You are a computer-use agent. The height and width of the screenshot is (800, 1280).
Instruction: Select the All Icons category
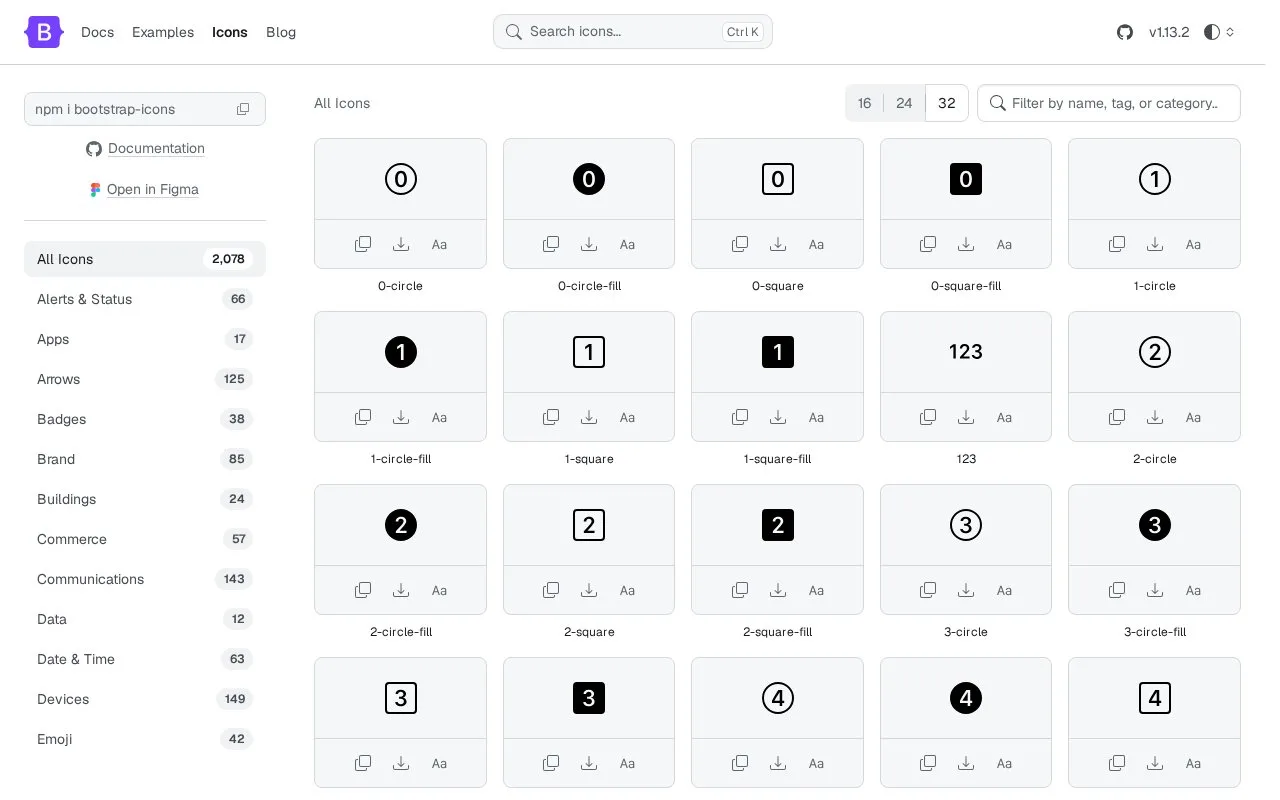(145, 259)
